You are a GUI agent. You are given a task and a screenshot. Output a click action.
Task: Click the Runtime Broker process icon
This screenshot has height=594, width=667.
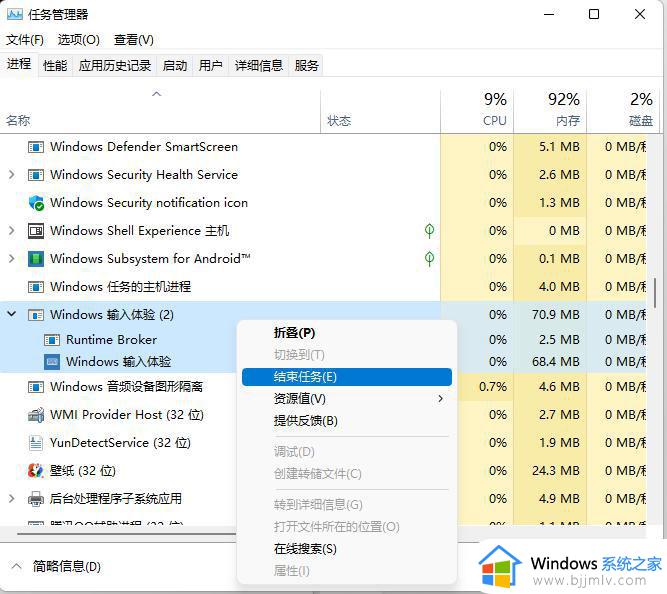click(52, 340)
